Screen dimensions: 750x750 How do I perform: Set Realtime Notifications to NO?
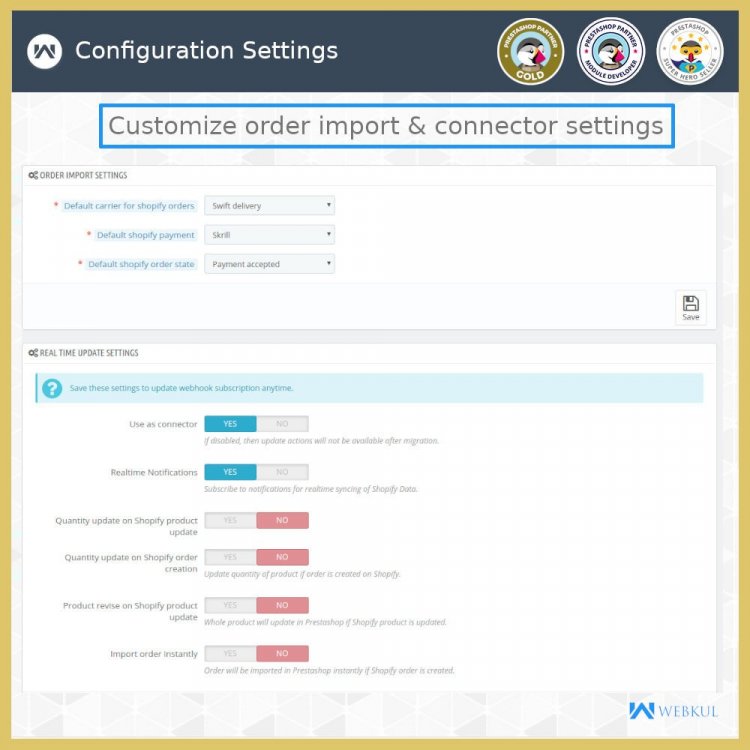[x=282, y=472]
